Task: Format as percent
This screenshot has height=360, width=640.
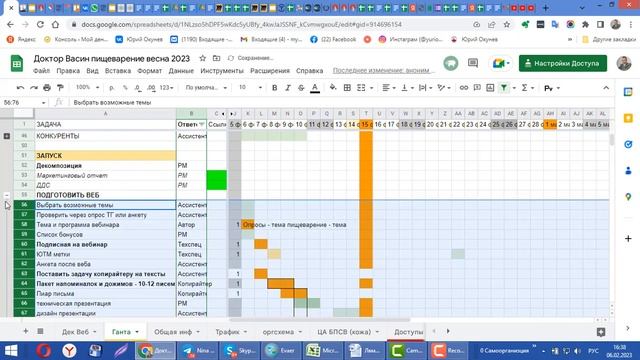Action: pos(125,88)
